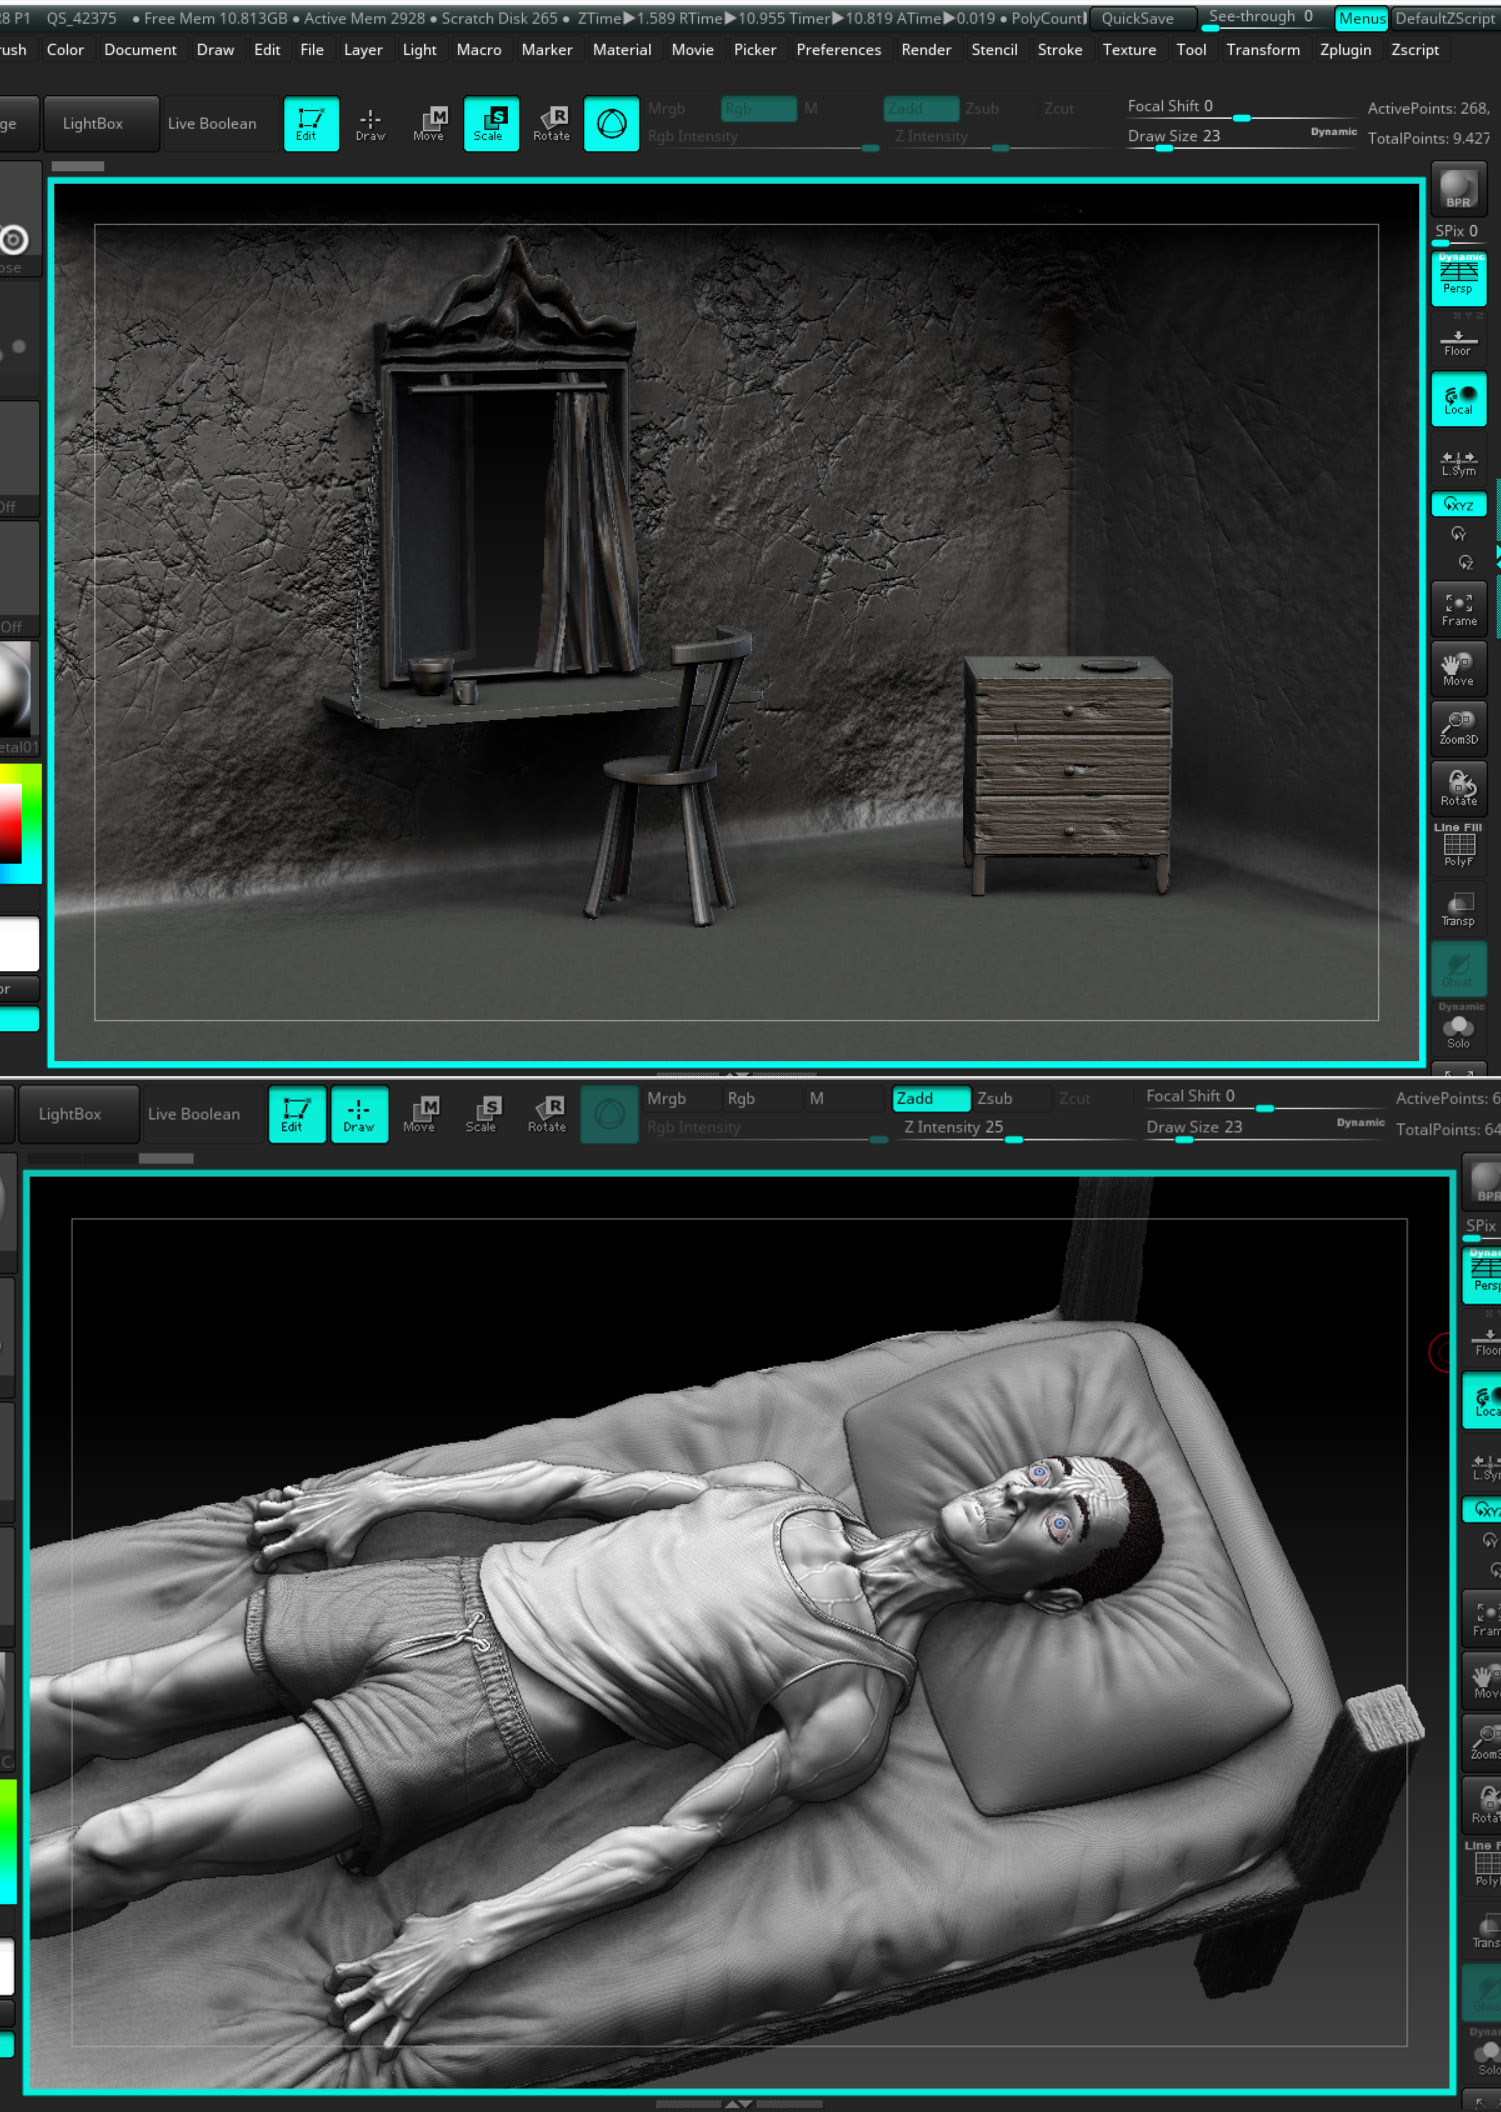This screenshot has width=1501, height=2112.
Task: Select highlighted Scale tool in top toolbar
Action: (x=490, y=124)
